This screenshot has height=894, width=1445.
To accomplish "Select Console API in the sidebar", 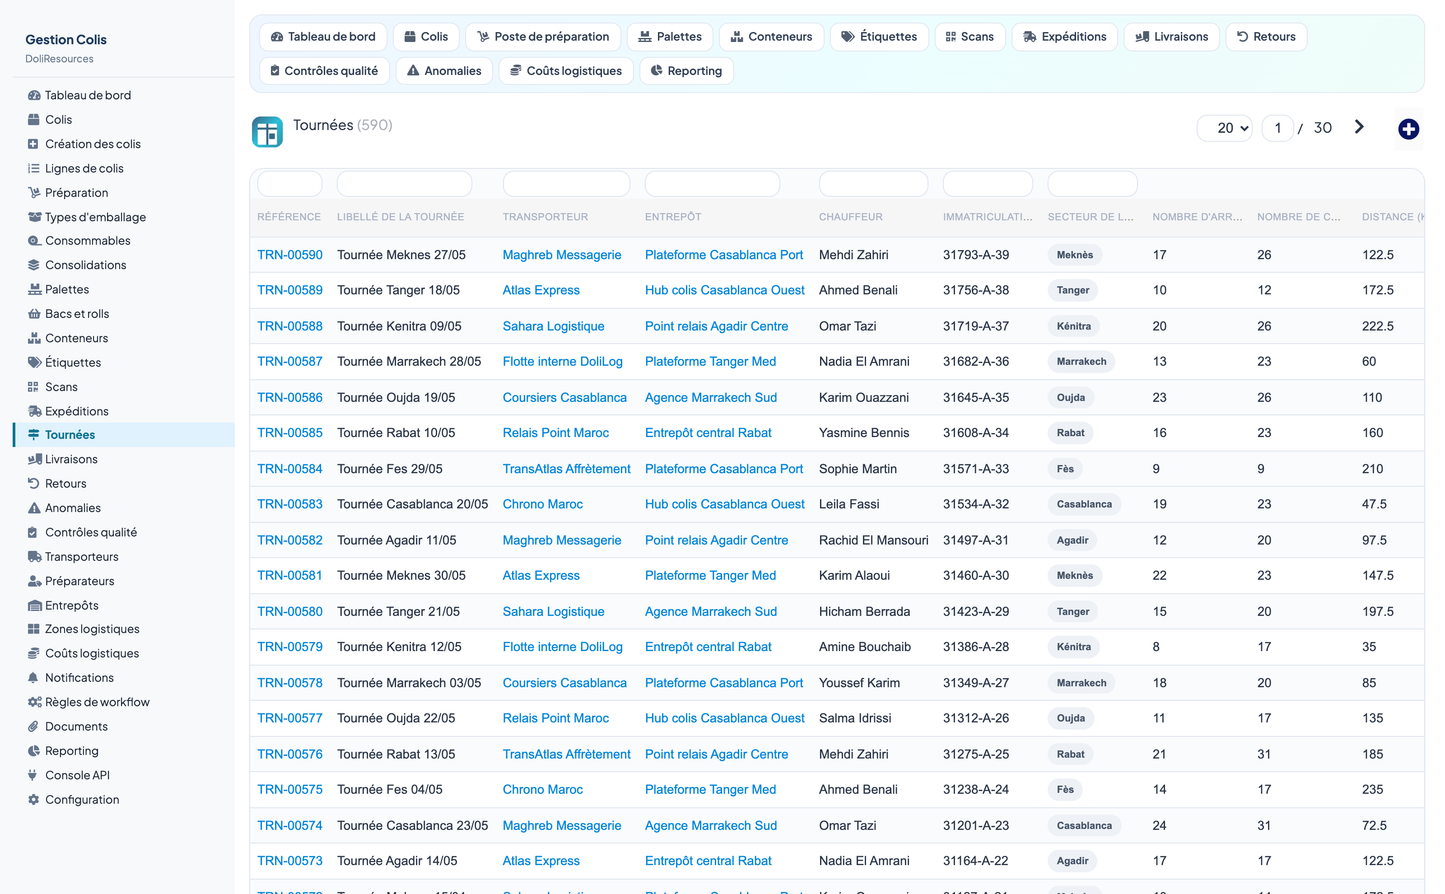I will pos(77,776).
